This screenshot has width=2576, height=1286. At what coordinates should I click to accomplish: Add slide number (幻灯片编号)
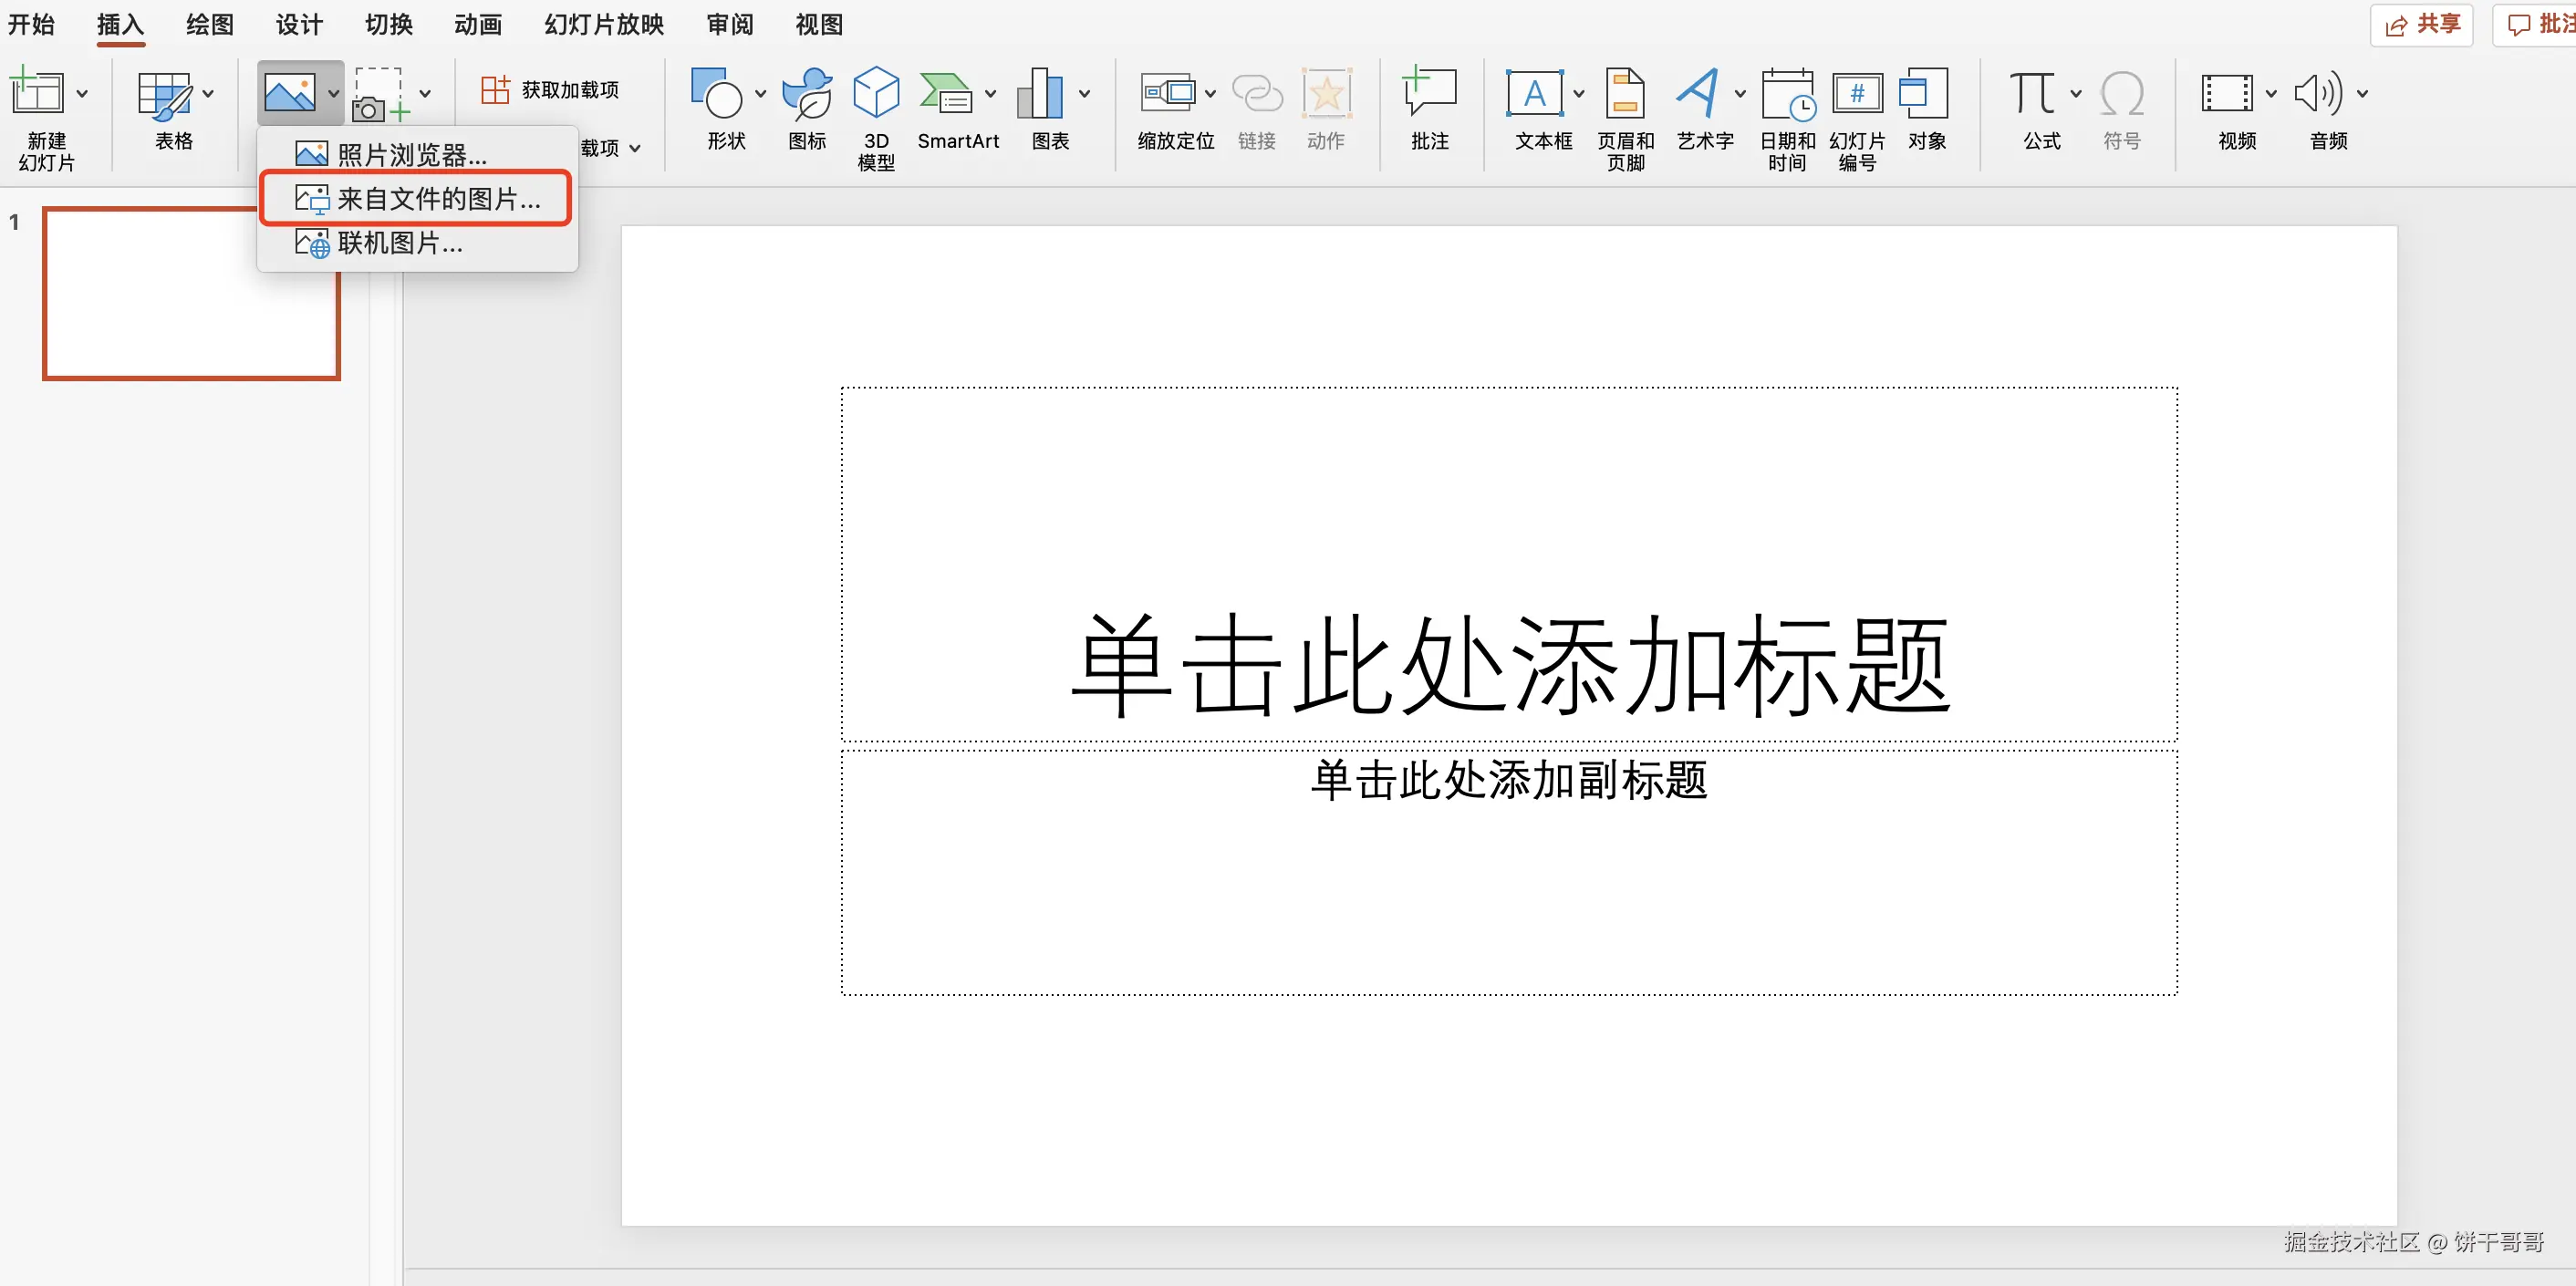[1857, 94]
